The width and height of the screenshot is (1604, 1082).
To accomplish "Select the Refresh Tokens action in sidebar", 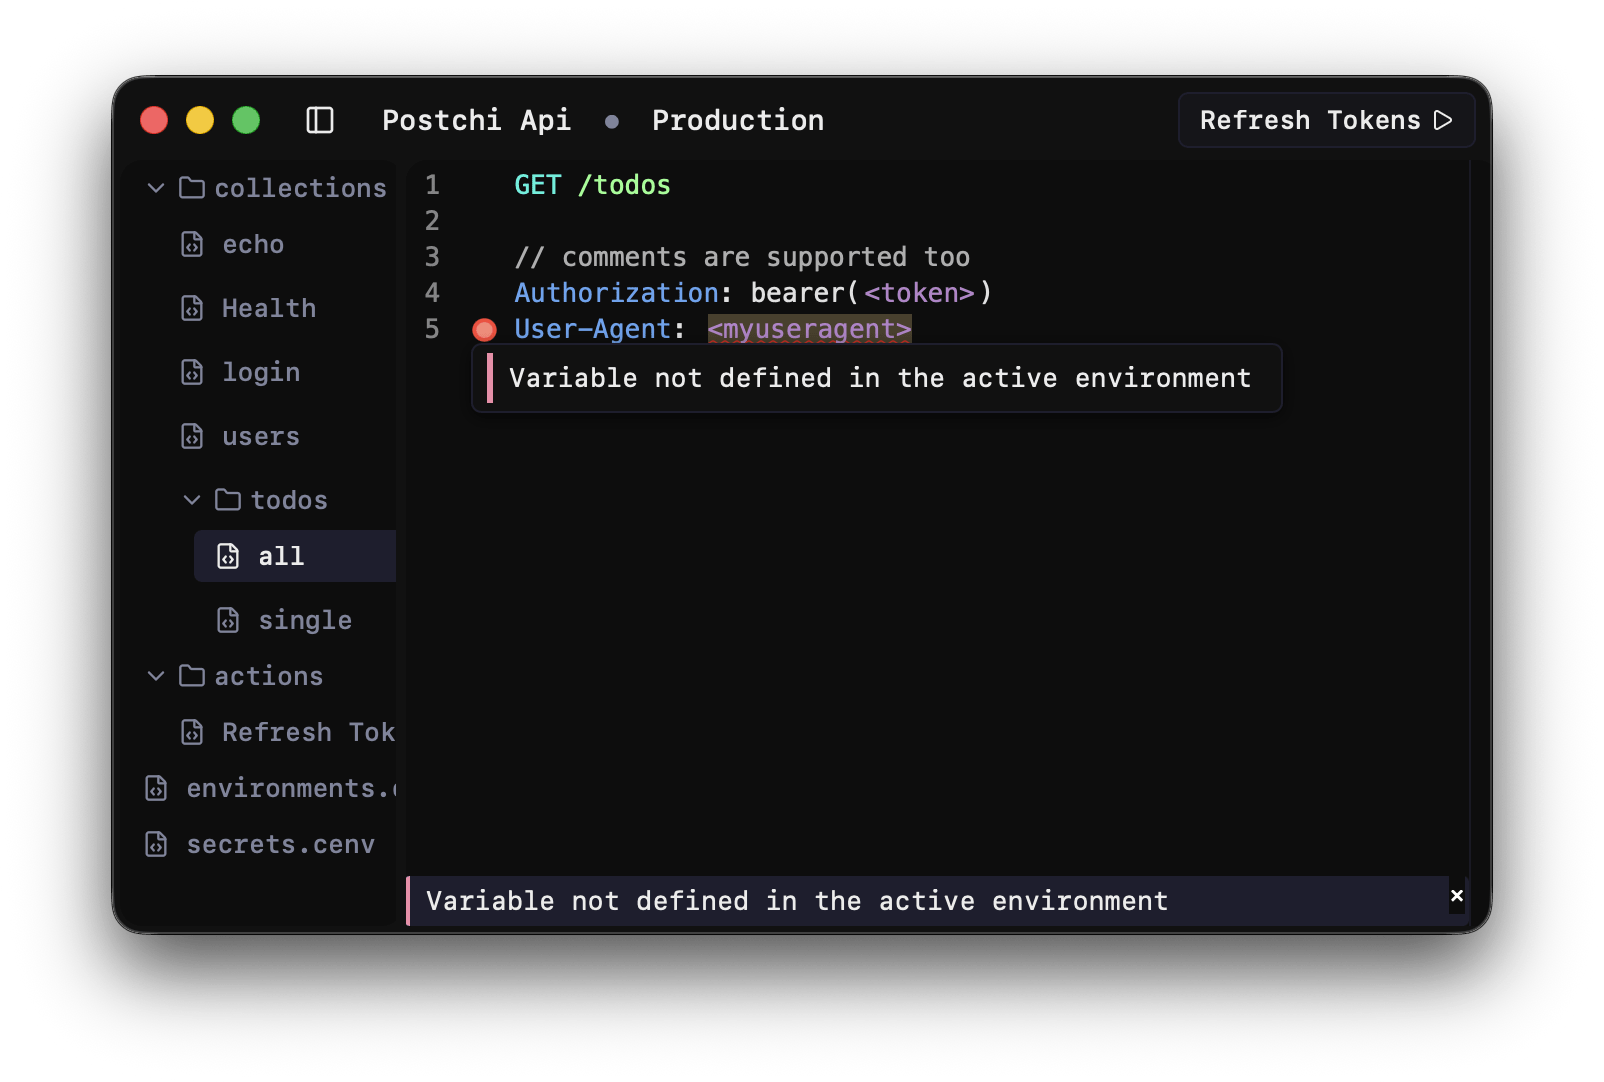I will tap(300, 732).
